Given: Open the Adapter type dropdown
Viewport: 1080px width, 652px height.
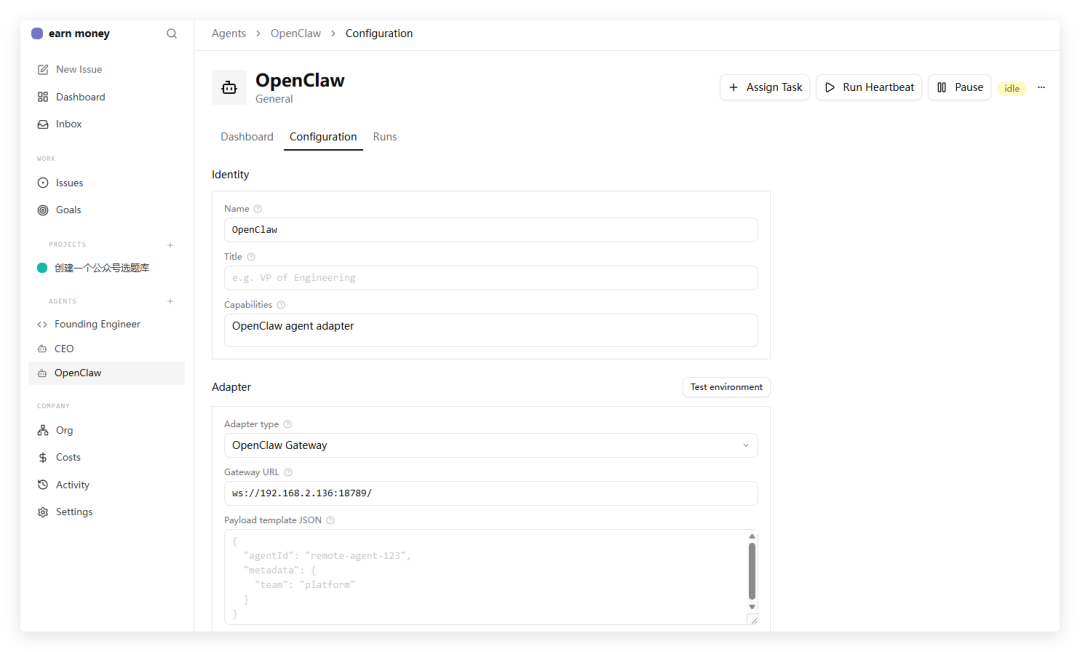Looking at the screenshot, I should [490, 445].
